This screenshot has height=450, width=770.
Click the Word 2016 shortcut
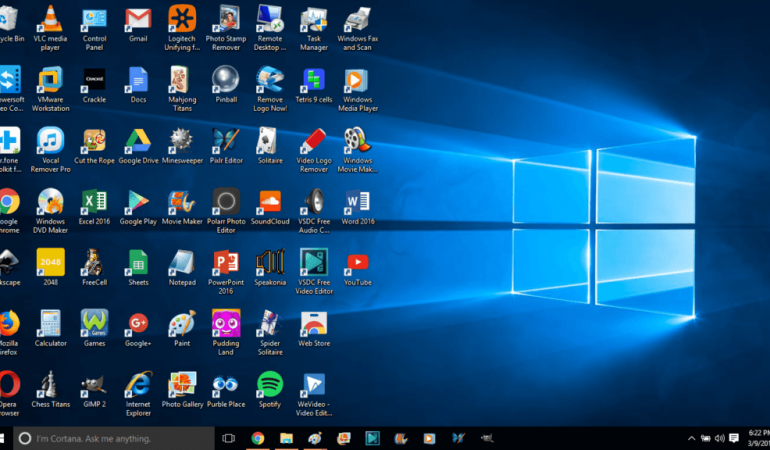[x=358, y=201]
